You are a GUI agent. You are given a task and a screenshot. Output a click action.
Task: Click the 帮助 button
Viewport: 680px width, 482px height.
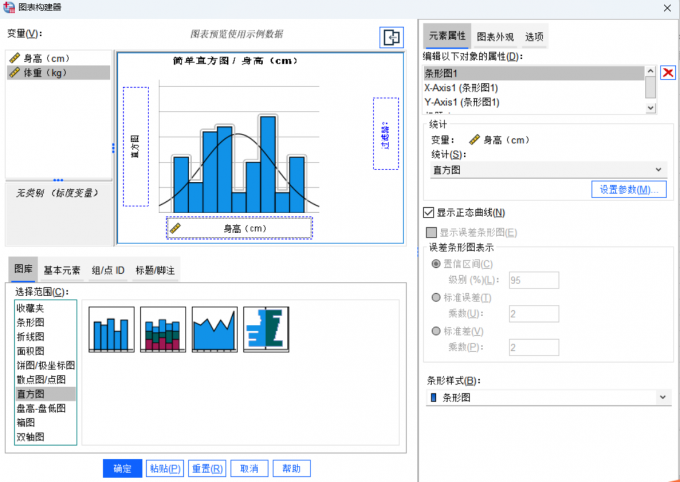tap(291, 469)
